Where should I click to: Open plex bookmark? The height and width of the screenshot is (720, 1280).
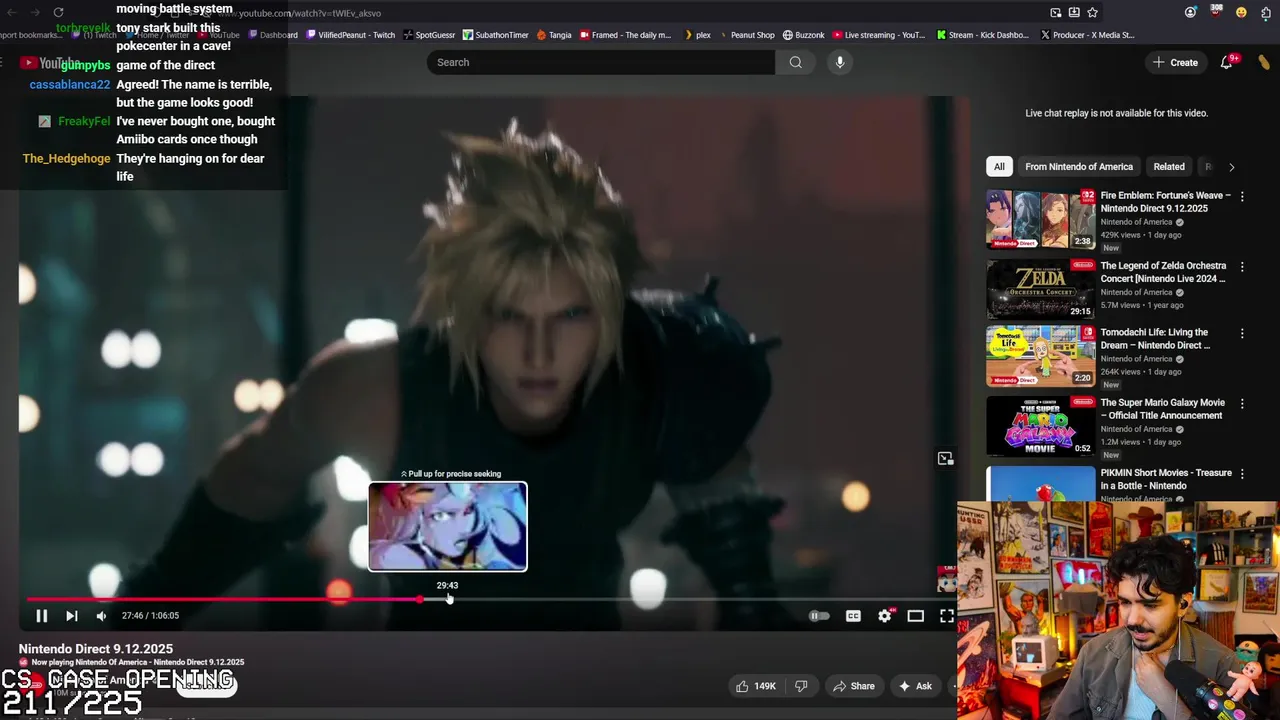pos(697,35)
